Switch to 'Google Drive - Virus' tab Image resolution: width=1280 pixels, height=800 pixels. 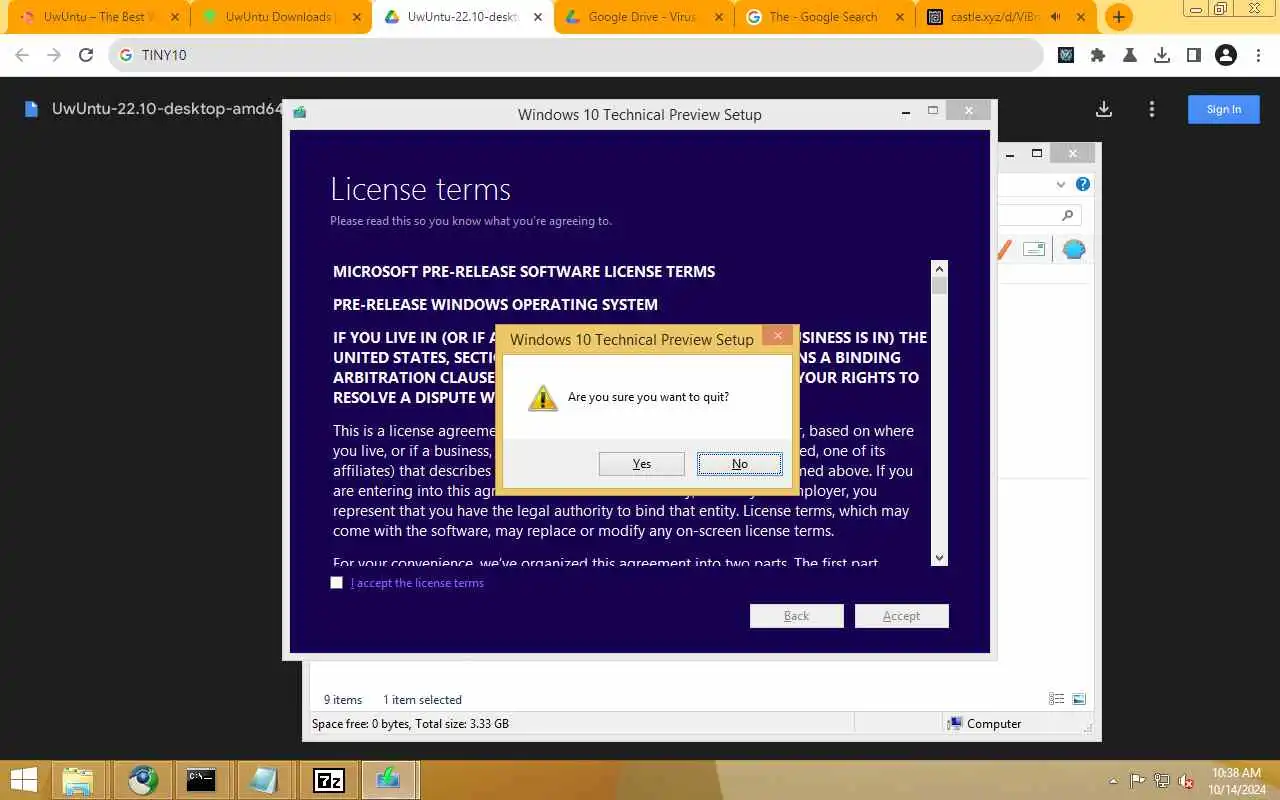(642, 17)
